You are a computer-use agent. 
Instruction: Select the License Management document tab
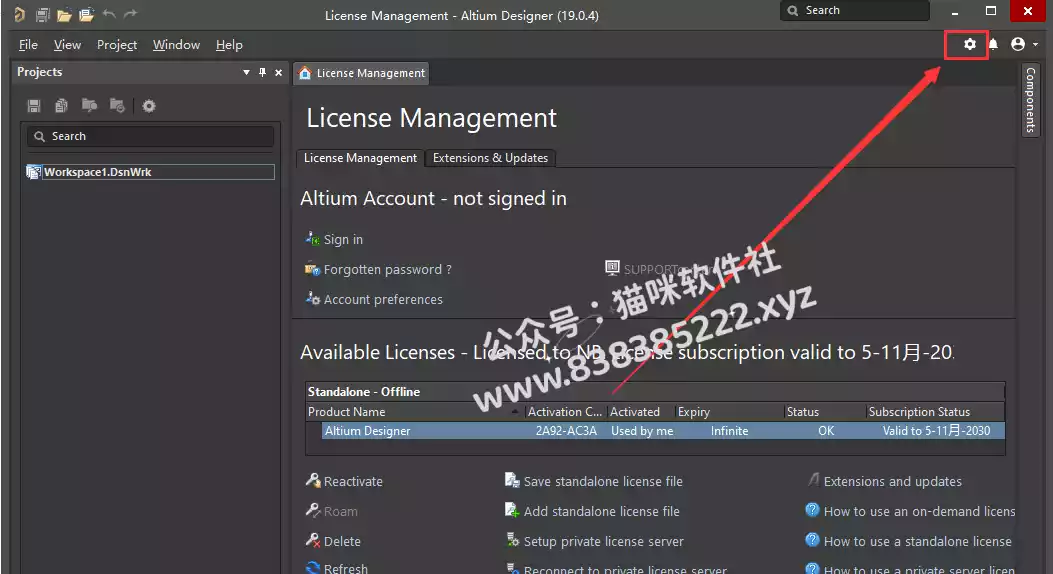point(361,73)
